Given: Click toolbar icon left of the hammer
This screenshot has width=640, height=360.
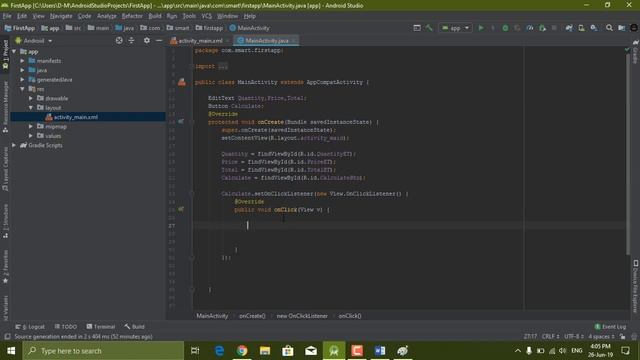Looking at the screenshot, I should [417, 28].
